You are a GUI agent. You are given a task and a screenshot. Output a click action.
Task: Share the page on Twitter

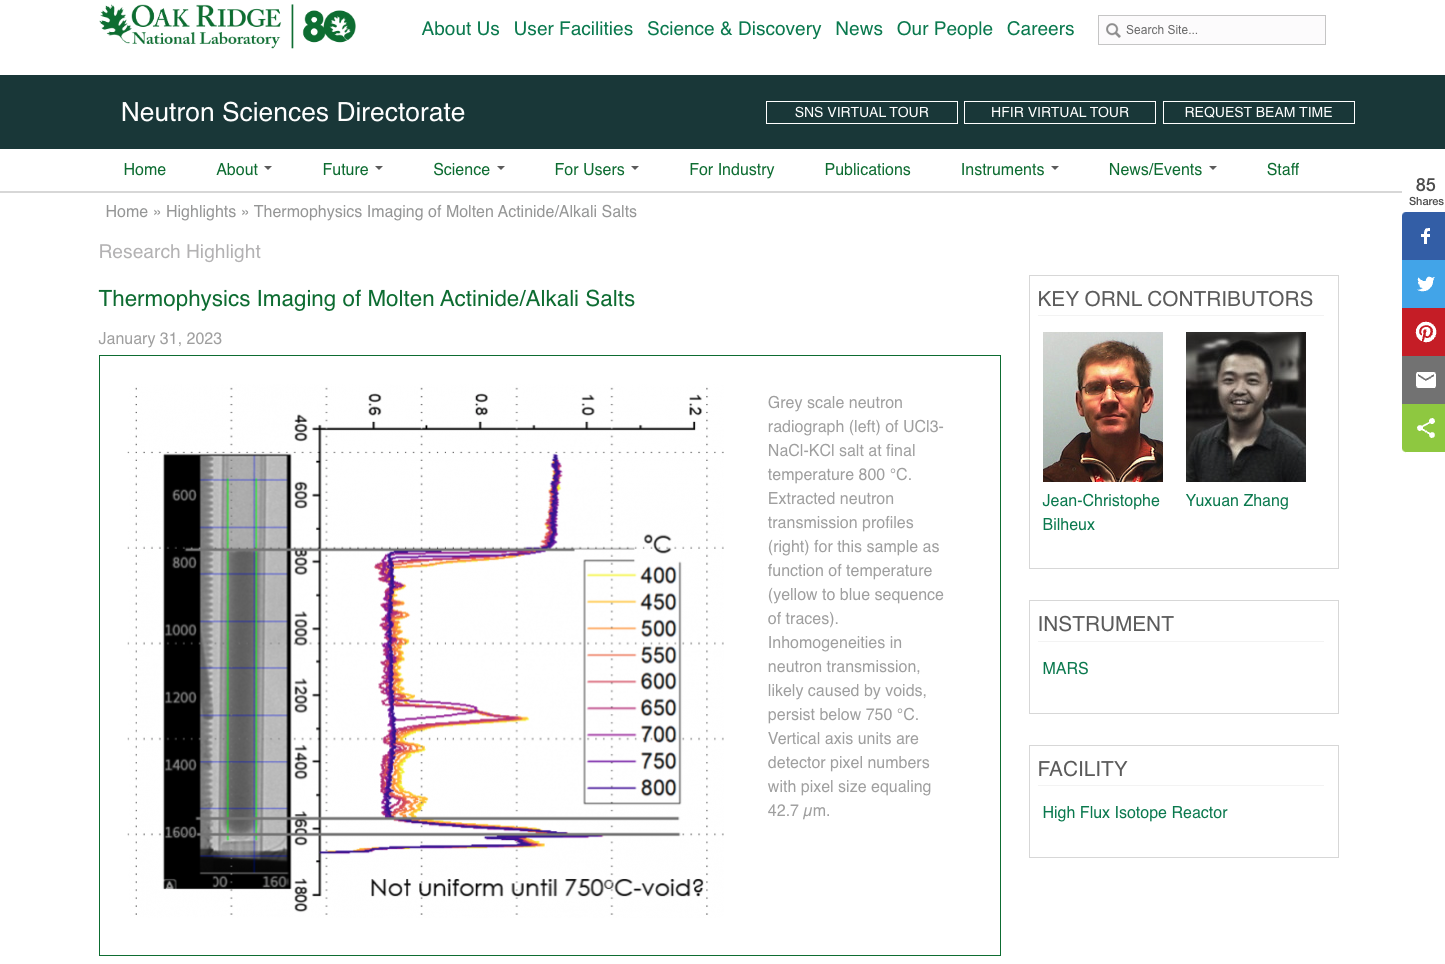click(1425, 284)
